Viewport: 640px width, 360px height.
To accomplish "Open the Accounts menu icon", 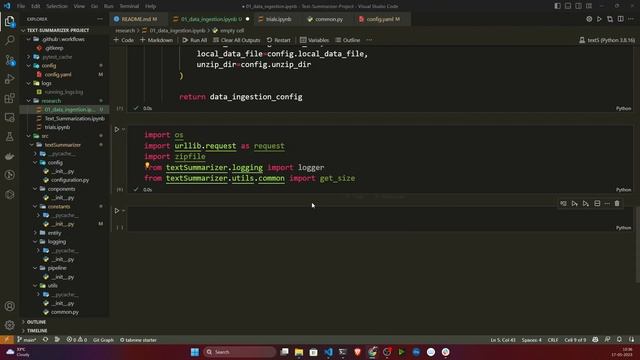I will click(x=10, y=306).
